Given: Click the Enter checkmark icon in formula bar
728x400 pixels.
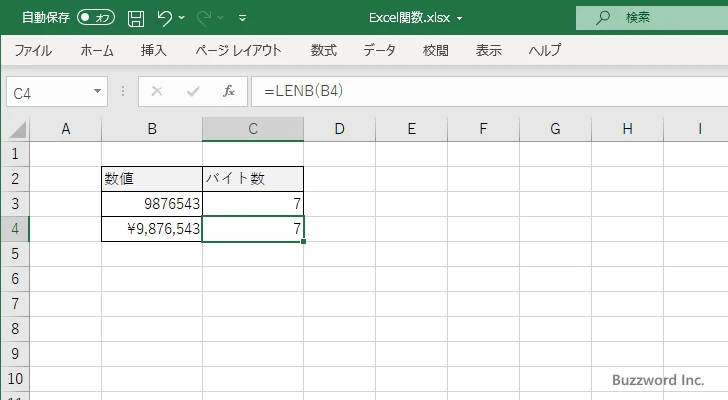Looking at the screenshot, I should (193, 91).
